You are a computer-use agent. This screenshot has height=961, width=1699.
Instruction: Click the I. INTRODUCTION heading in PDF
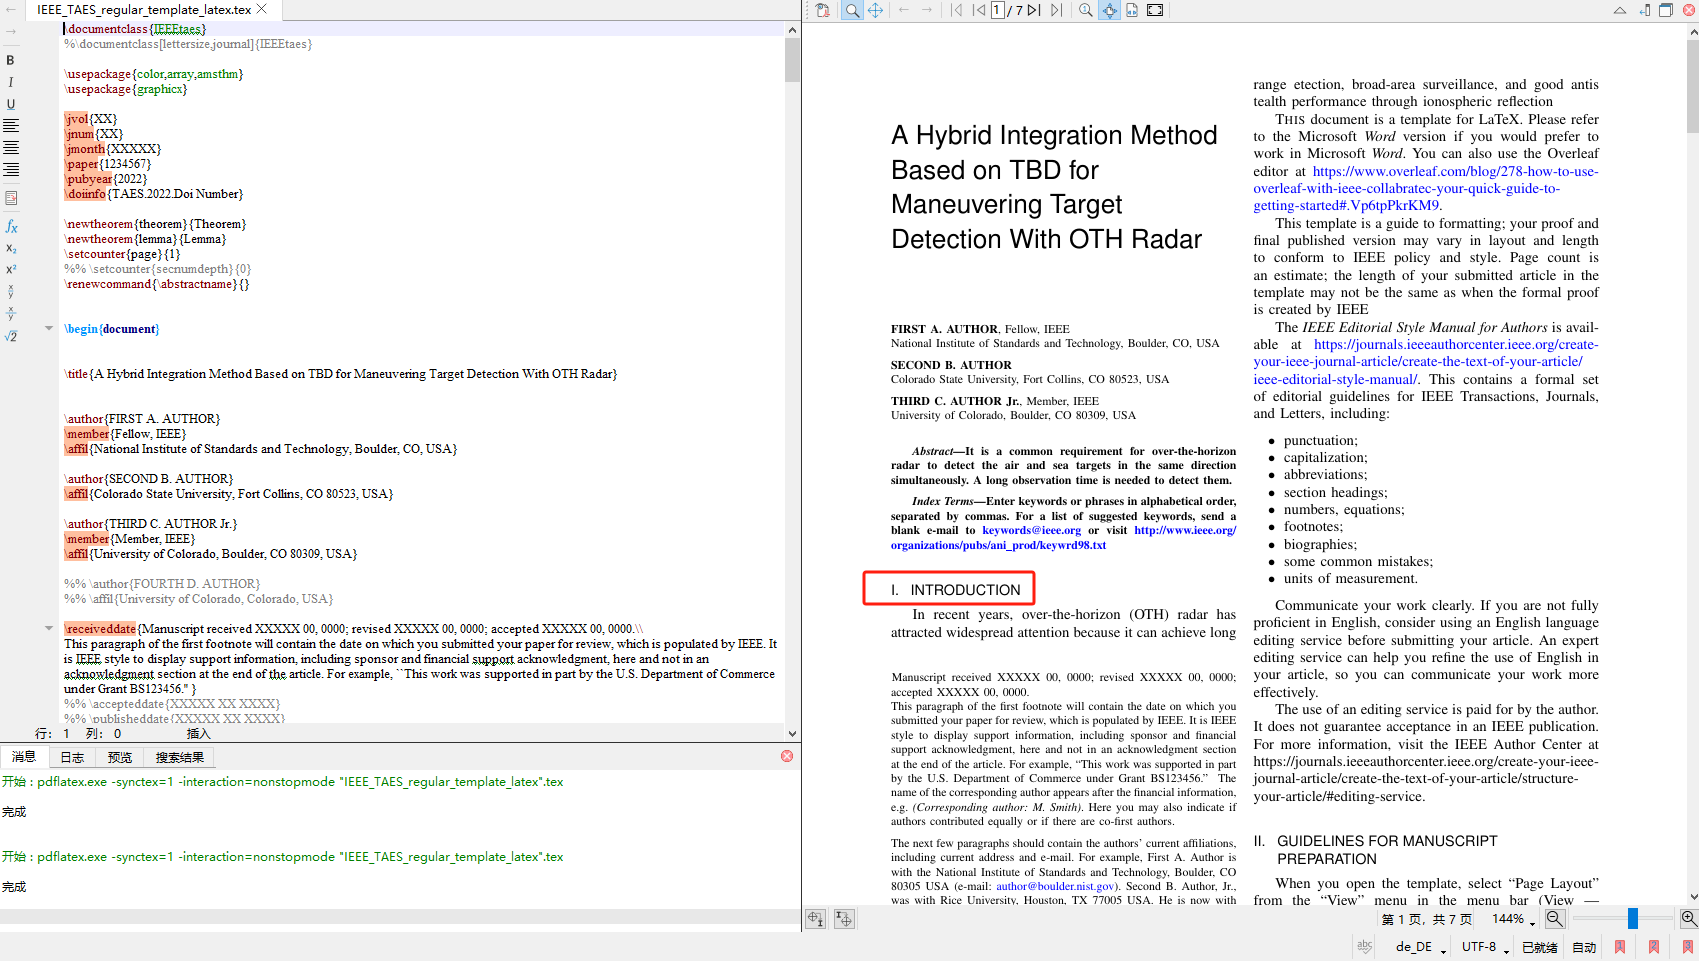point(955,590)
